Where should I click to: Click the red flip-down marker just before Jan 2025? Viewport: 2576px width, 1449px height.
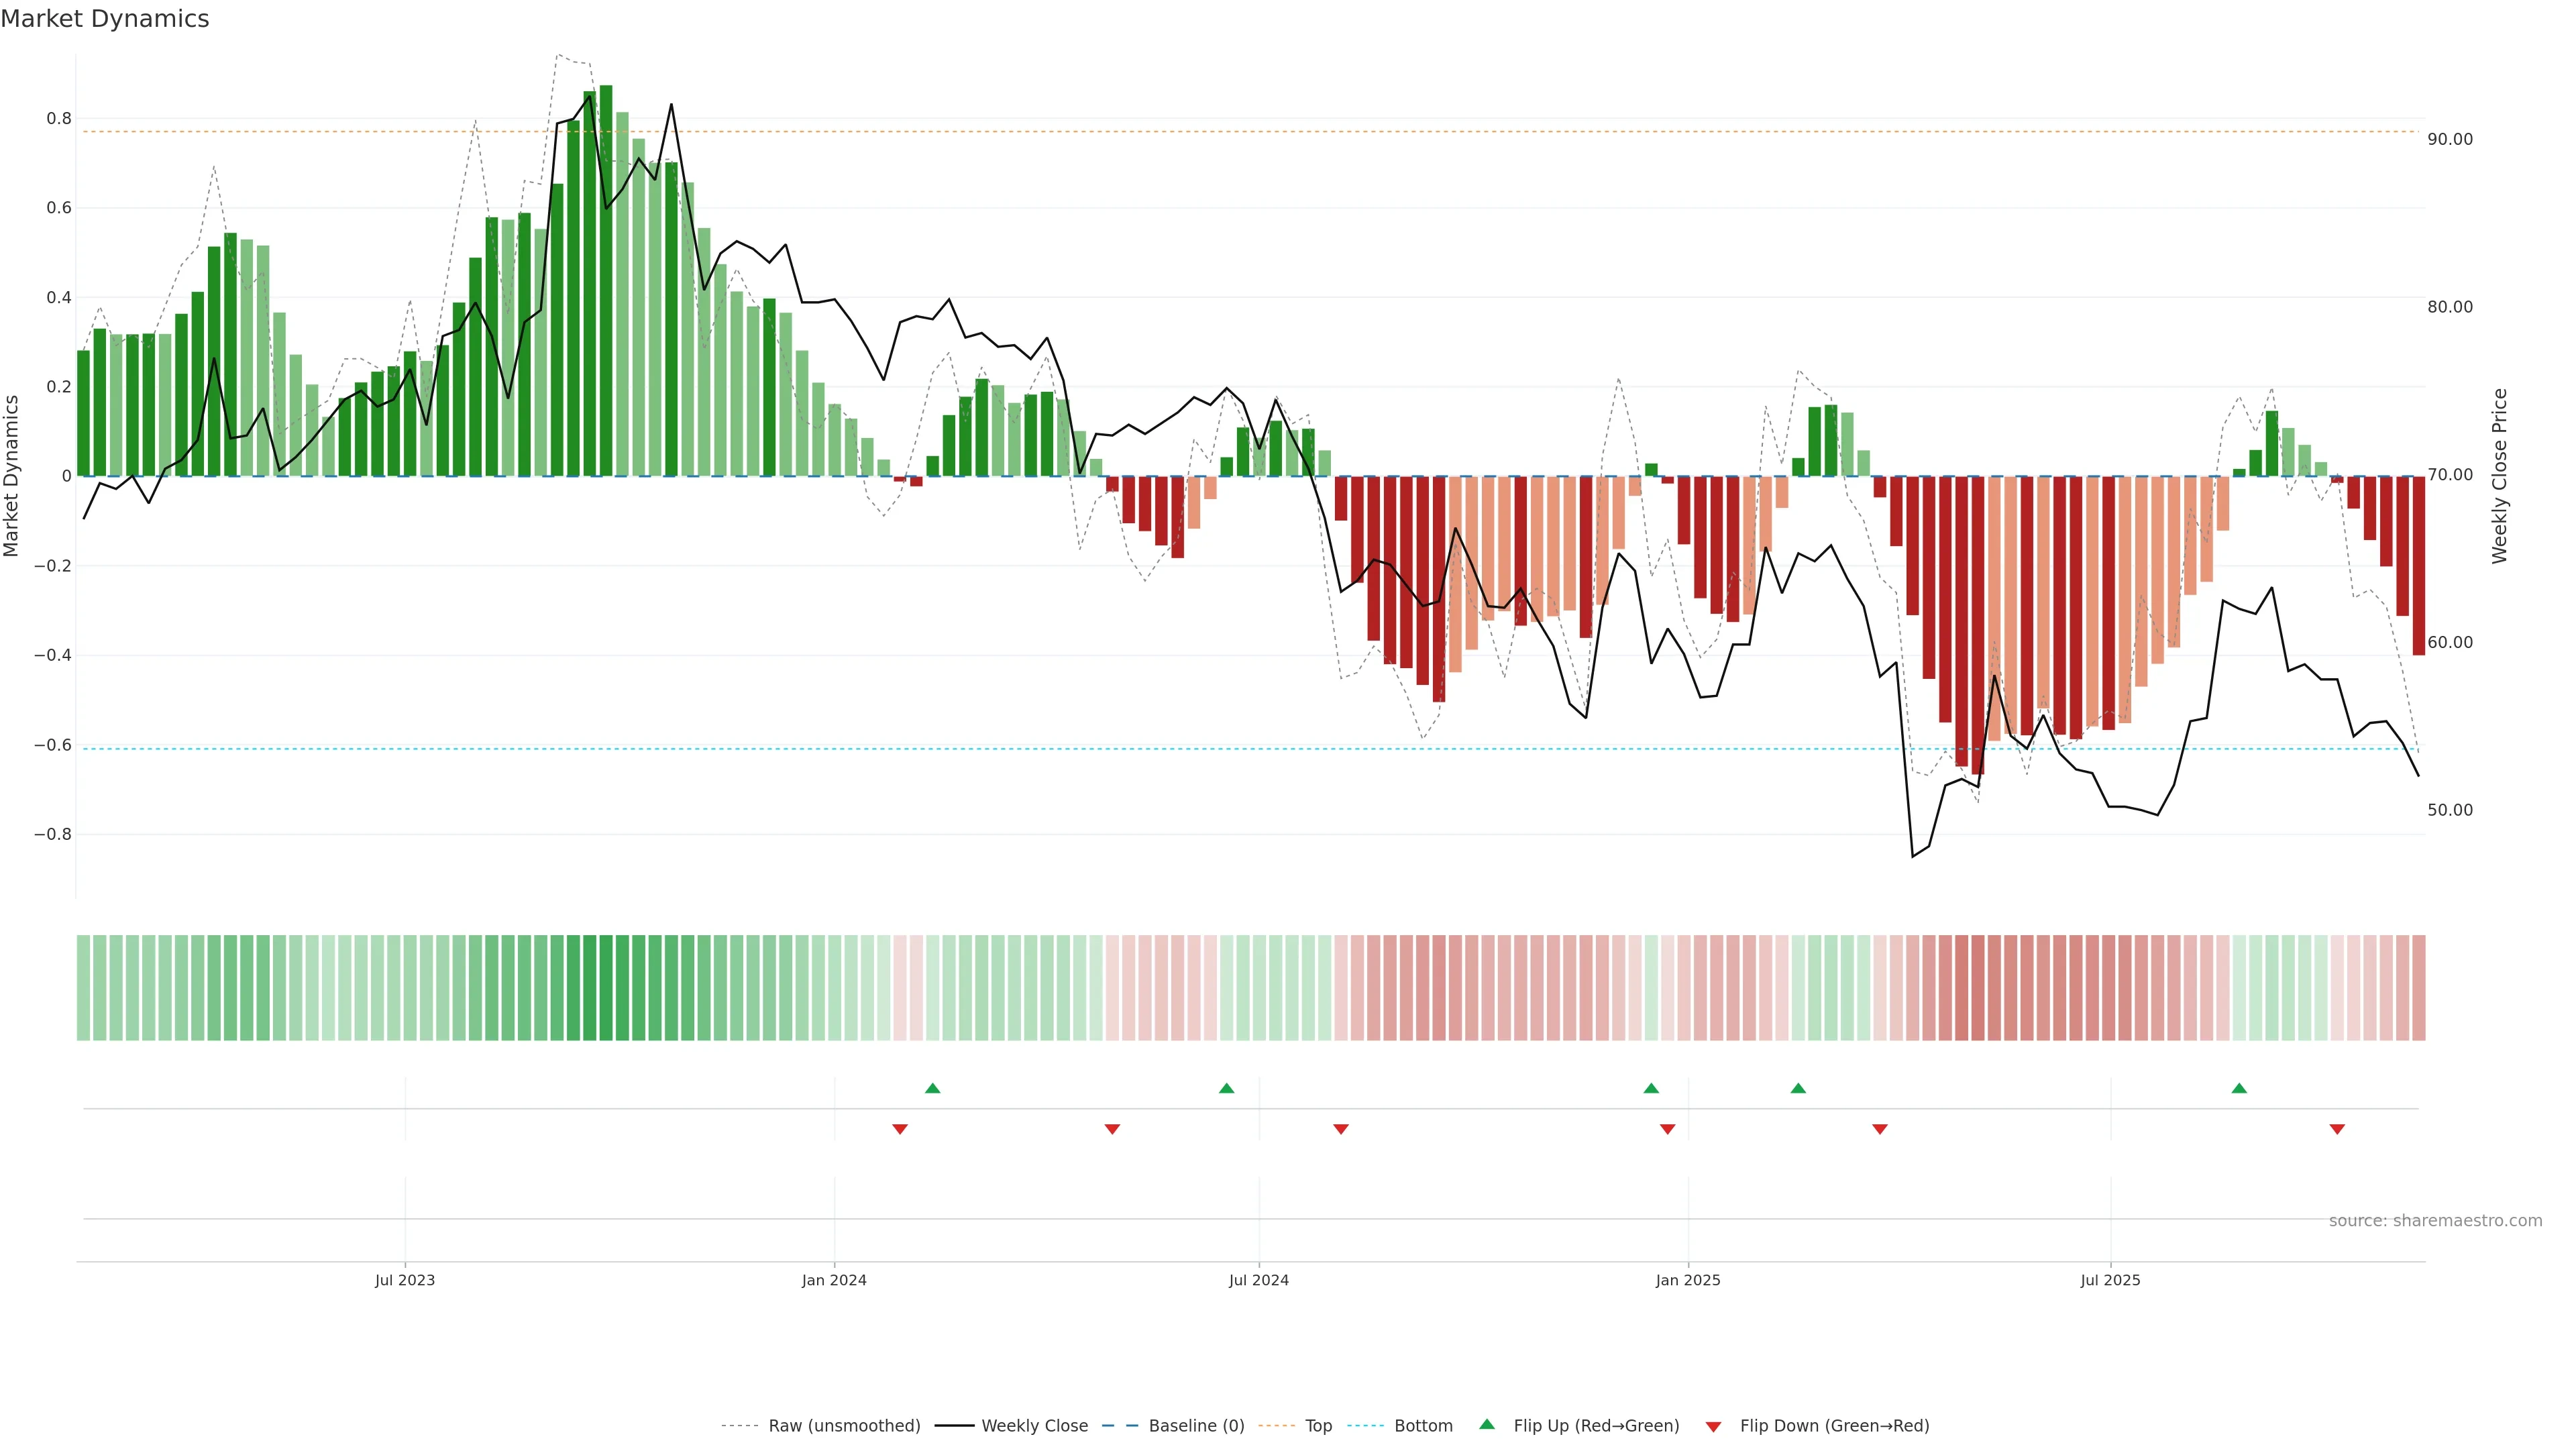[1667, 1129]
